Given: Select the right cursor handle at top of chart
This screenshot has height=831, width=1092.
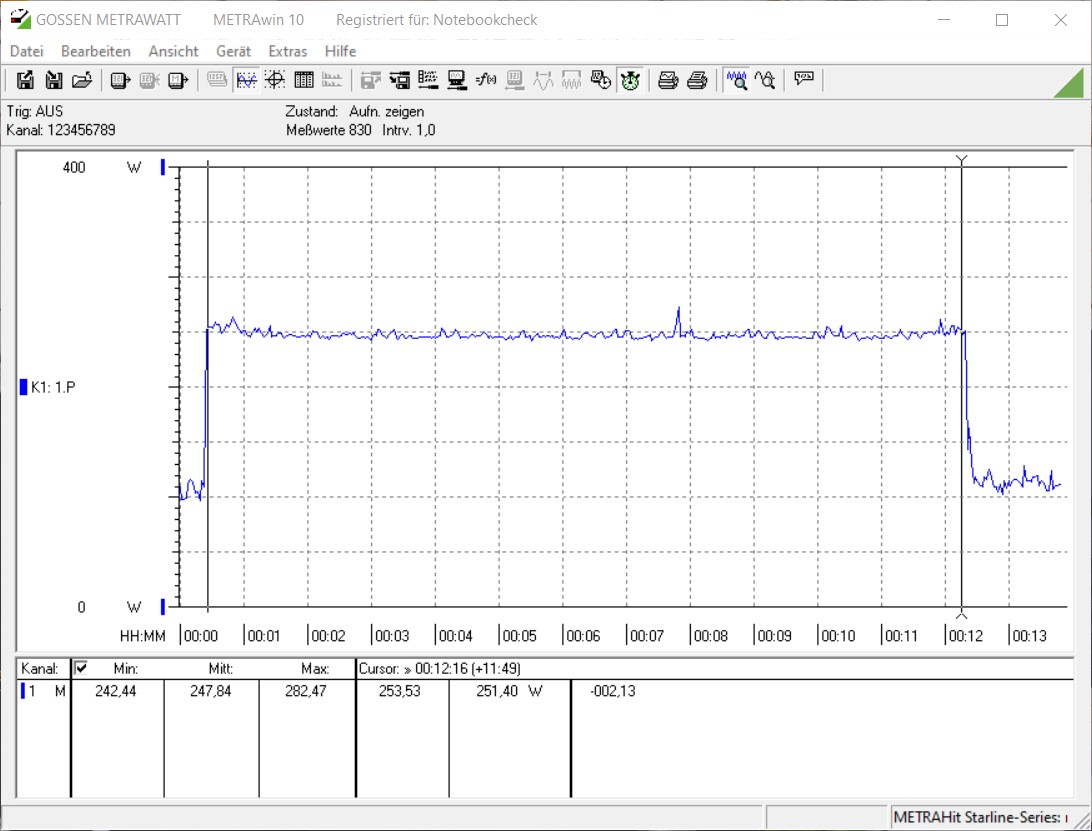Looking at the screenshot, I should [962, 161].
